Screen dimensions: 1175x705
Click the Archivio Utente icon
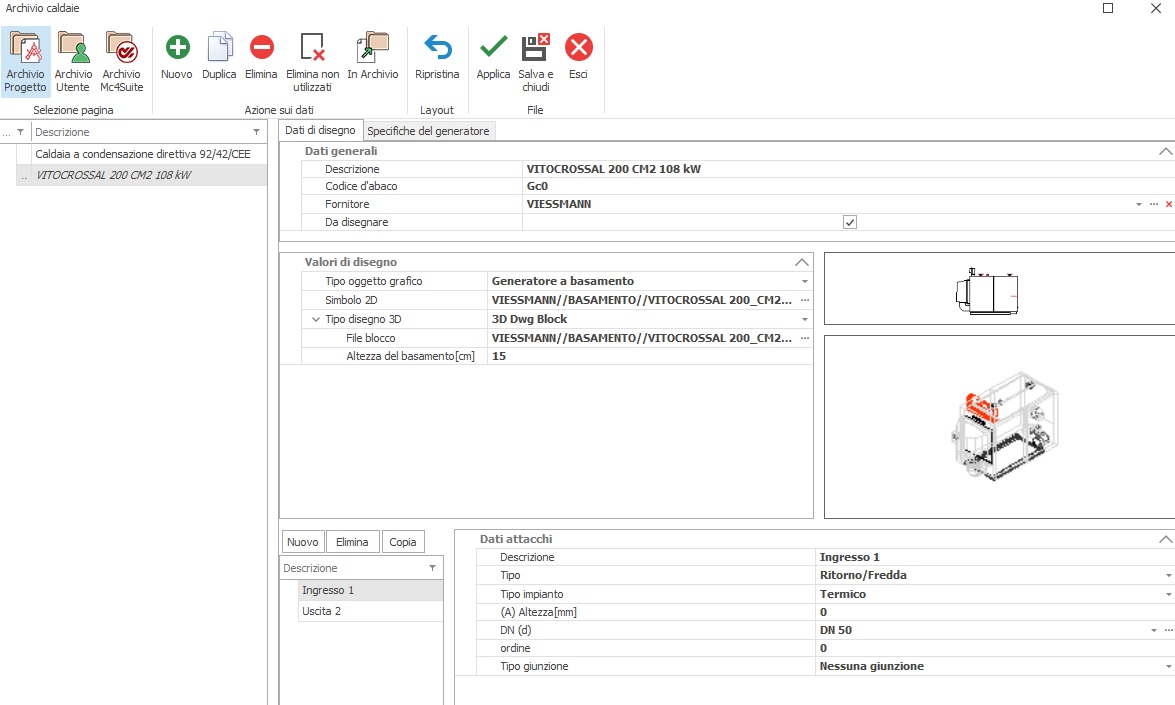tap(73, 48)
